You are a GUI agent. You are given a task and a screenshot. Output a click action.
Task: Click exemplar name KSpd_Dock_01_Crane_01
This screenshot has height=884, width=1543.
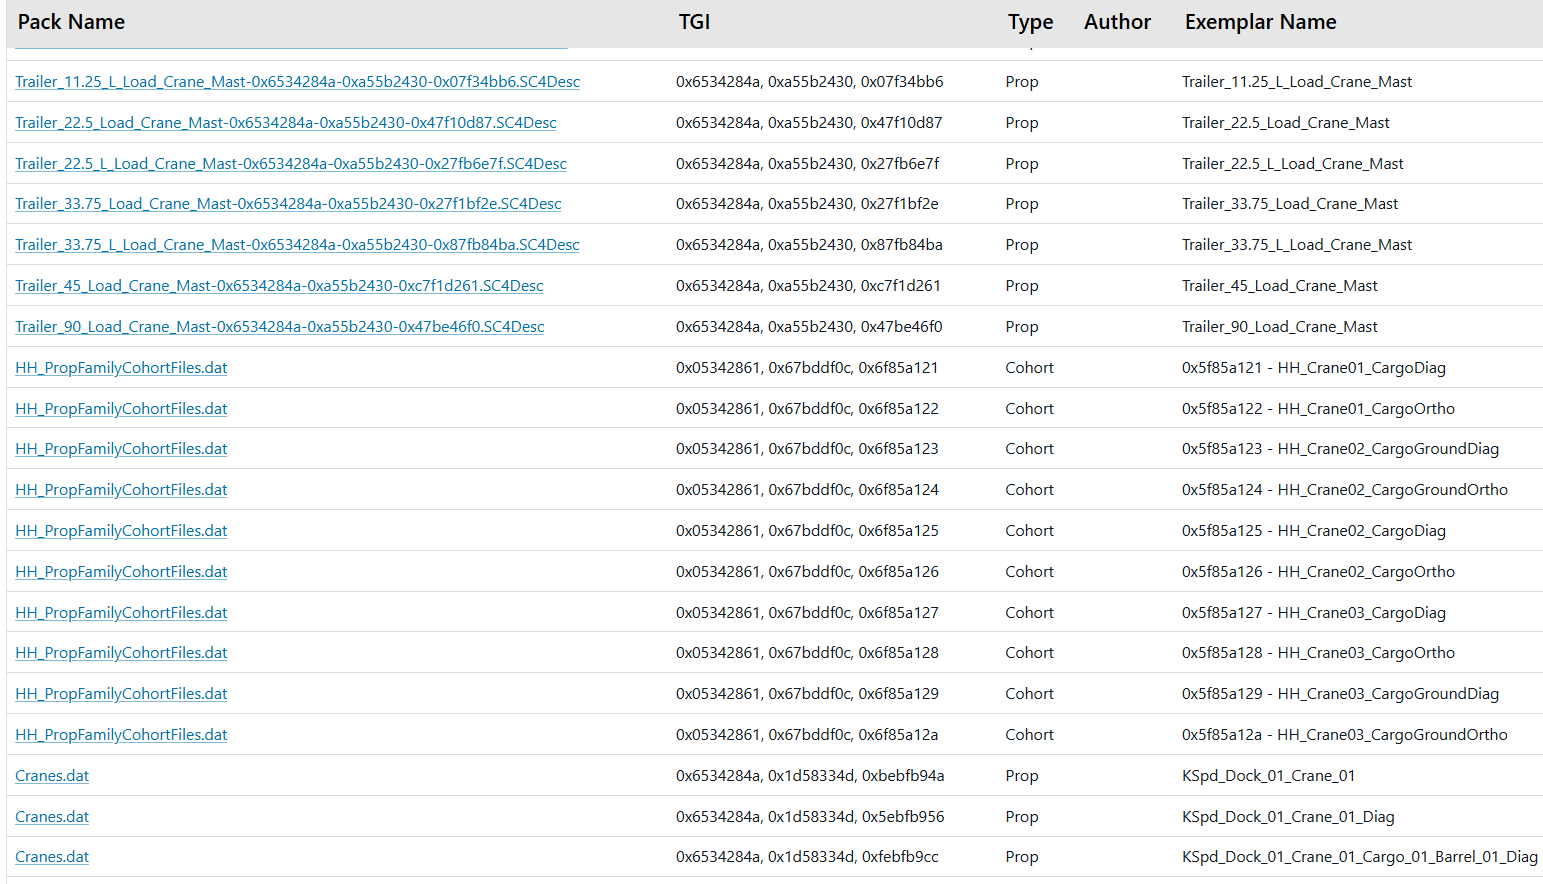[x=1268, y=776]
